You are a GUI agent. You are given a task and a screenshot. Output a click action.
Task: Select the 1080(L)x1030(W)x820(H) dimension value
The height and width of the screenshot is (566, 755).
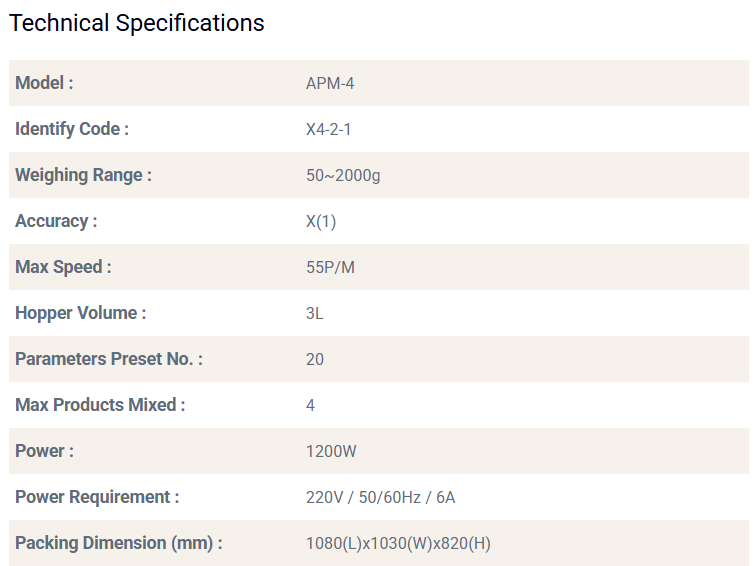(398, 543)
